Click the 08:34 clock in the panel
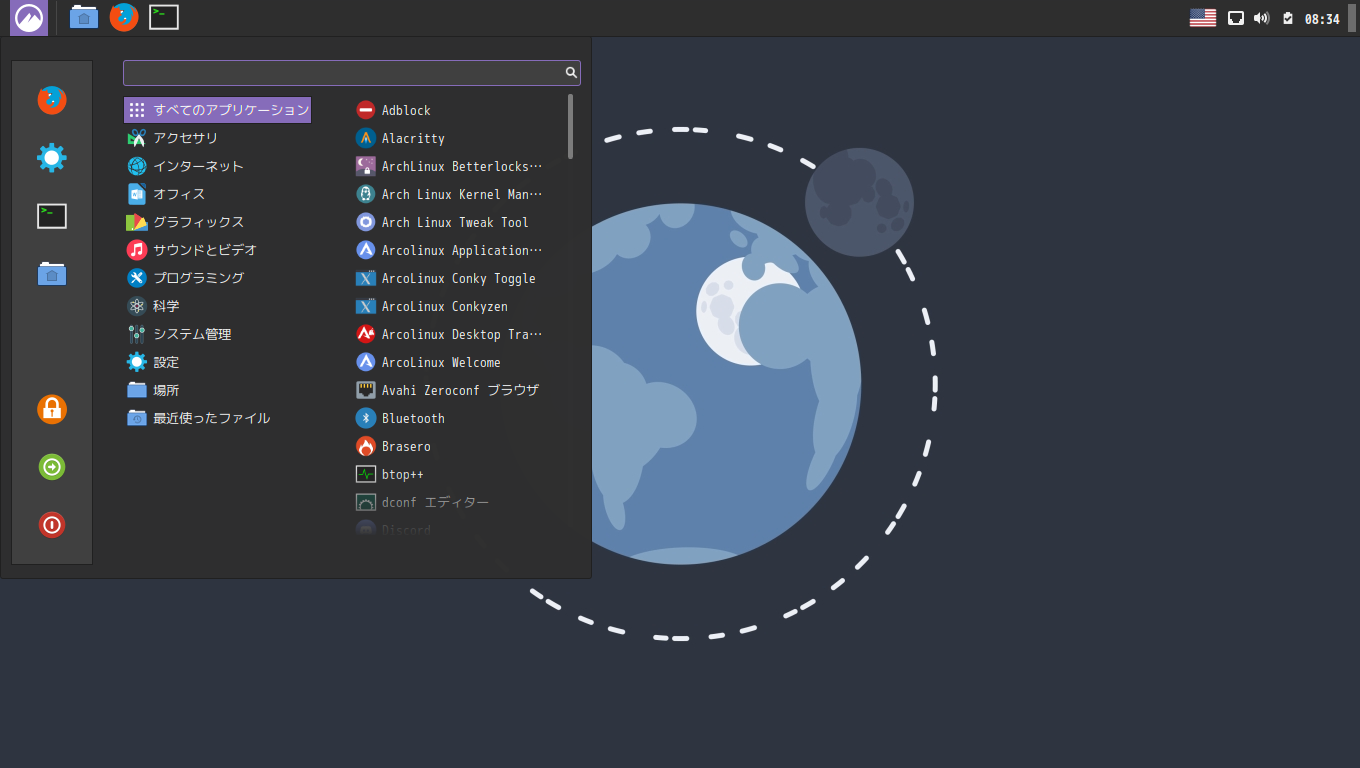This screenshot has width=1360, height=768. click(x=1322, y=19)
